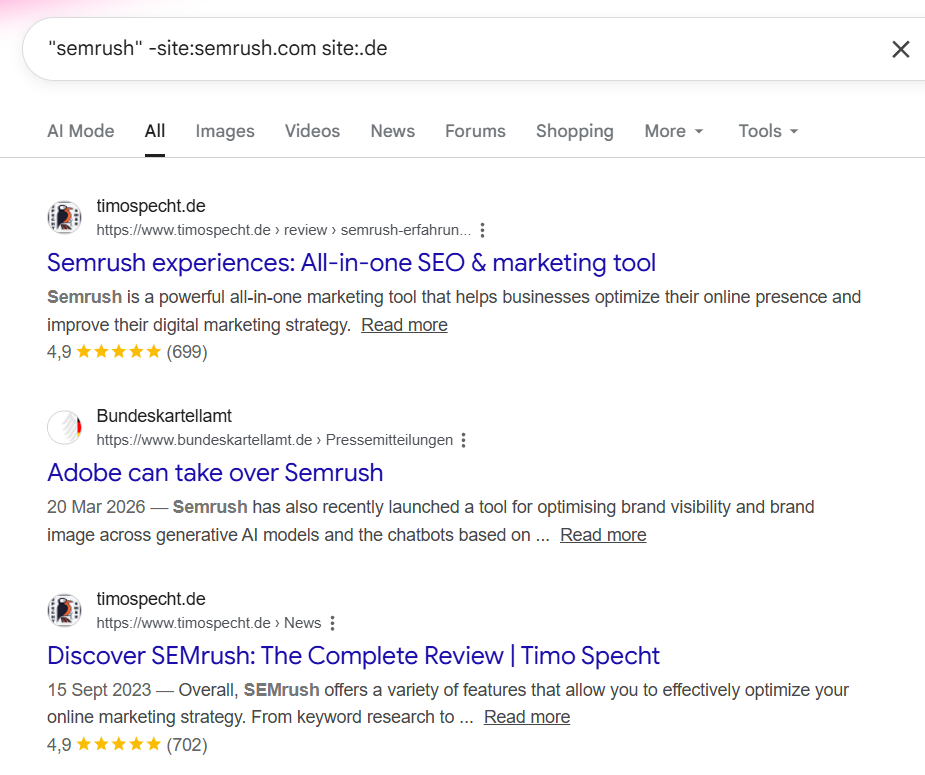Click the site name above the semrush-erfahrun URL
This screenshot has width=925, height=775.
[x=151, y=206]
